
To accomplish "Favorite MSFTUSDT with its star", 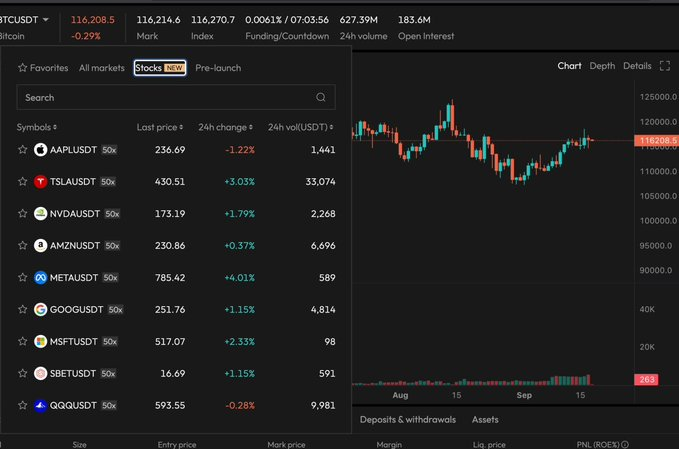I will tap(23, 342).
